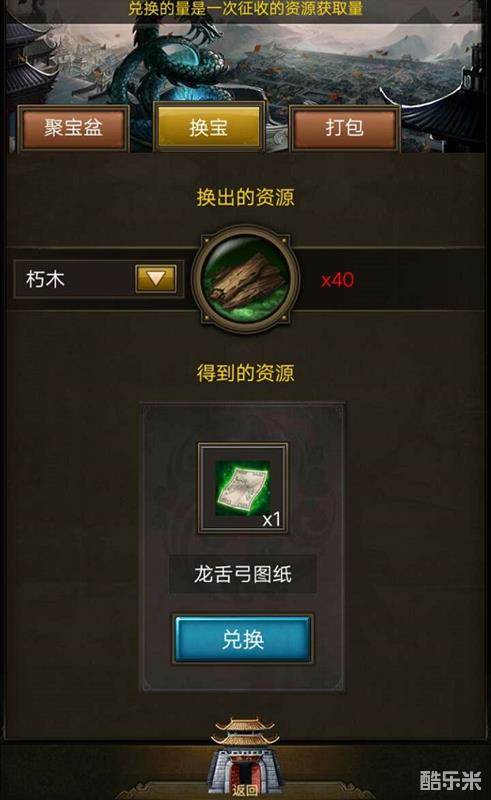
Task: Tap the x1 count on the blueprint
Action: (x=272, y=519)
